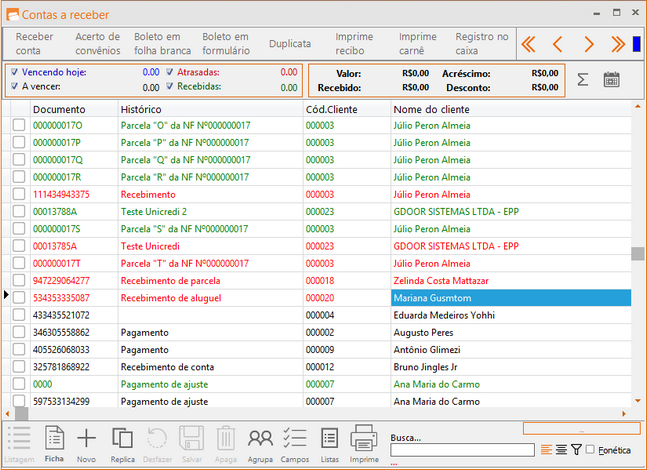
Task: Toggle Atrasadas checkbox
Action: tap(170, 72)
